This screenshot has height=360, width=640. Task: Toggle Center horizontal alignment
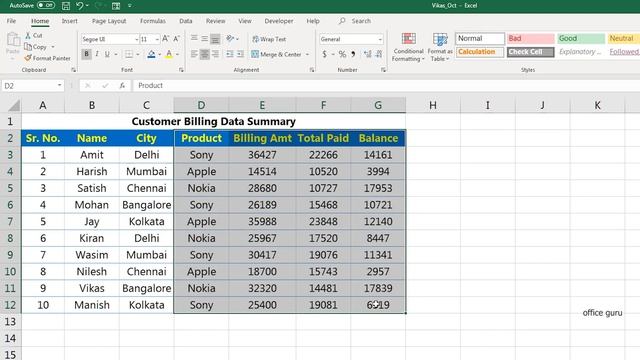coord(204,54)
